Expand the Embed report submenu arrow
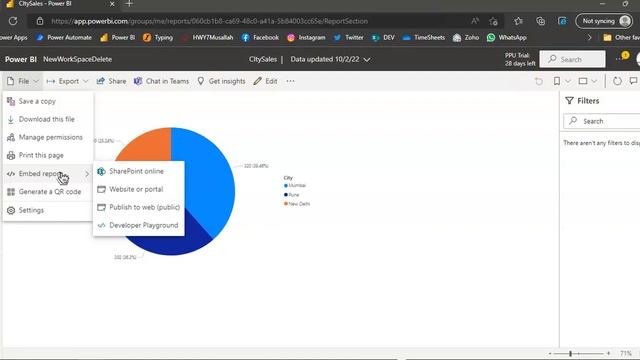 87,174
